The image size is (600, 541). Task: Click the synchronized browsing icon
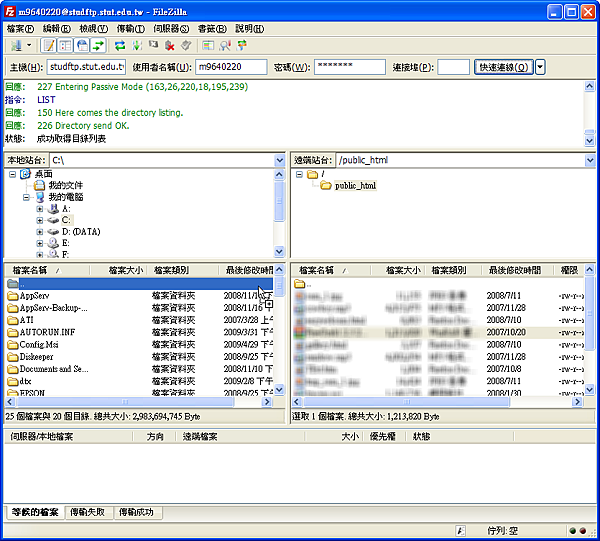[x=241, y=46]
